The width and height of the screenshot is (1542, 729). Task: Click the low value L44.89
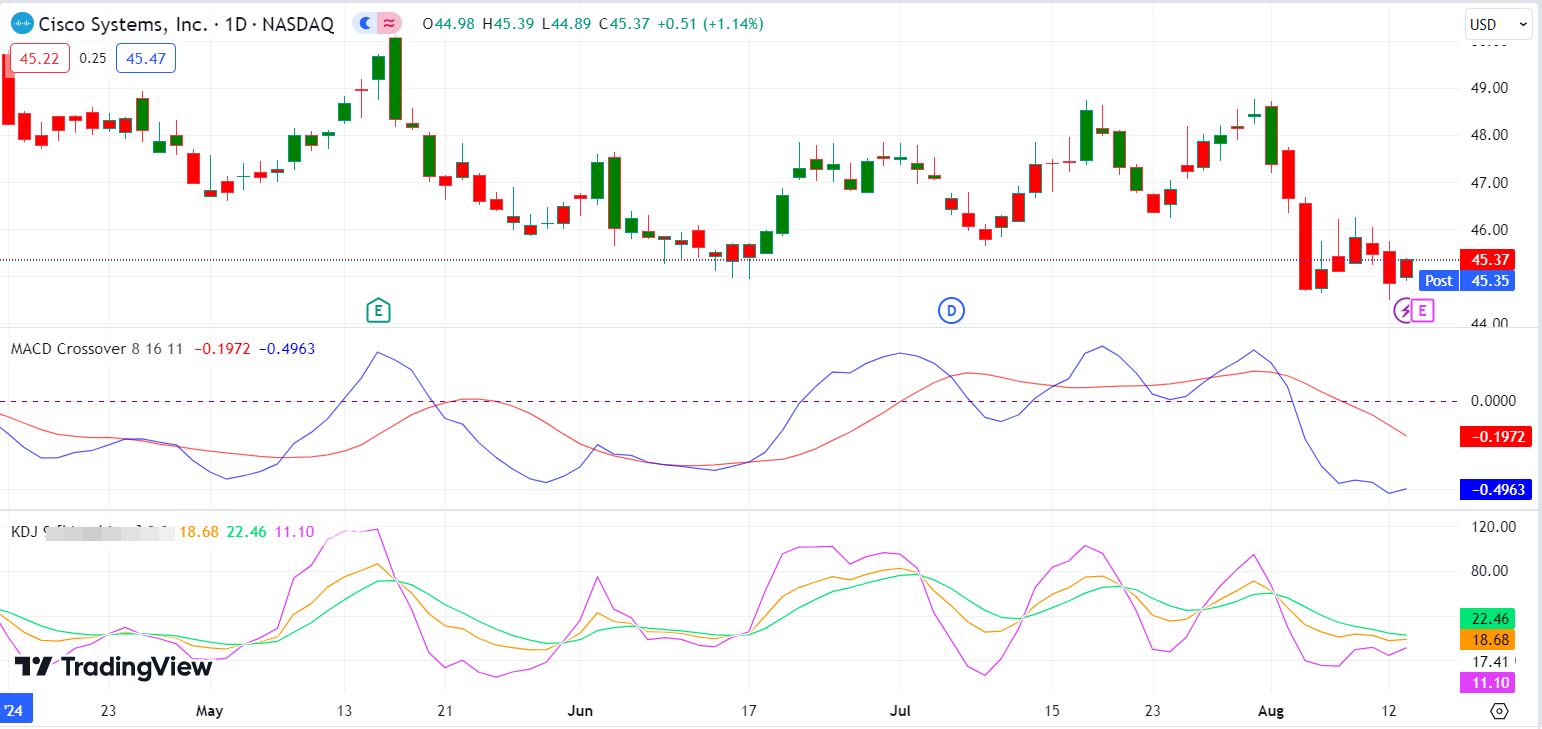[567, 24]
